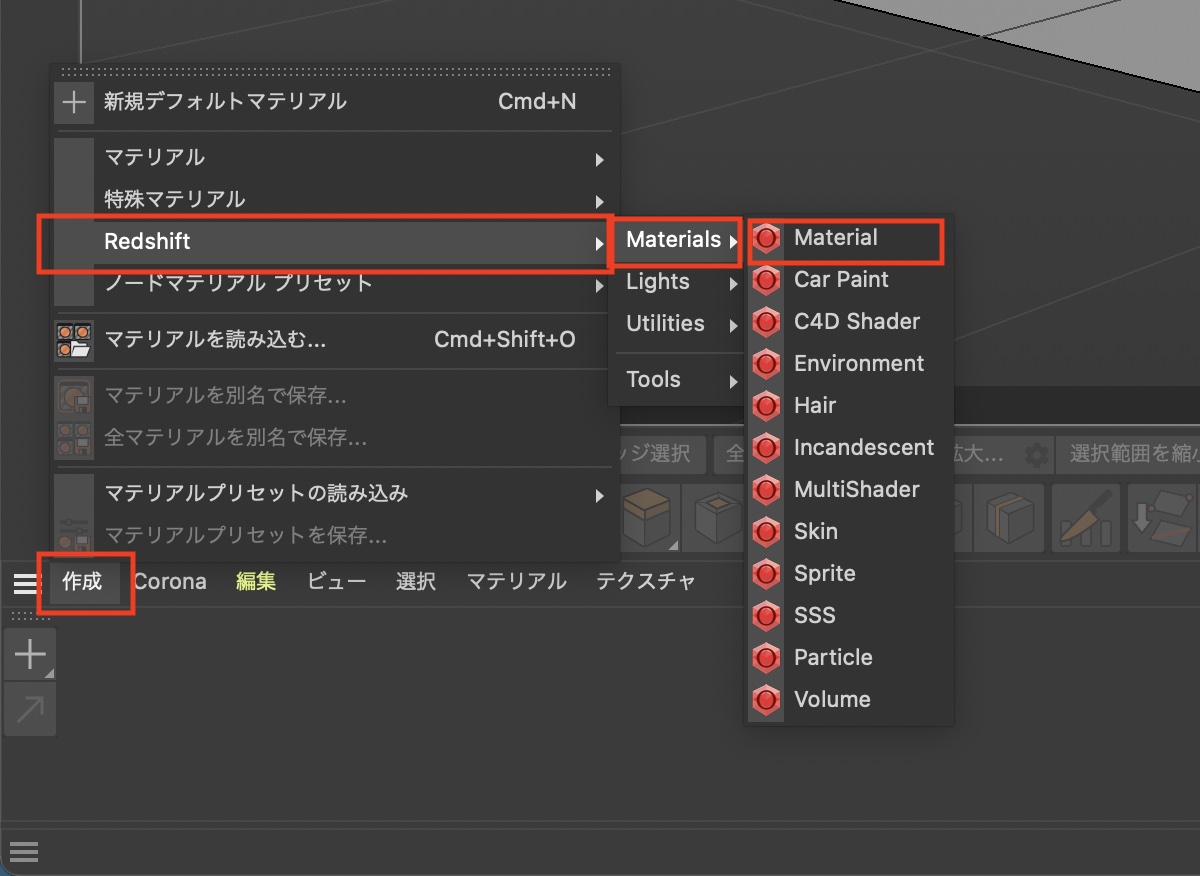1200x876 pixels.
Task: Click the マテリアルを読み込む folder icon
Action: point(74,340)
